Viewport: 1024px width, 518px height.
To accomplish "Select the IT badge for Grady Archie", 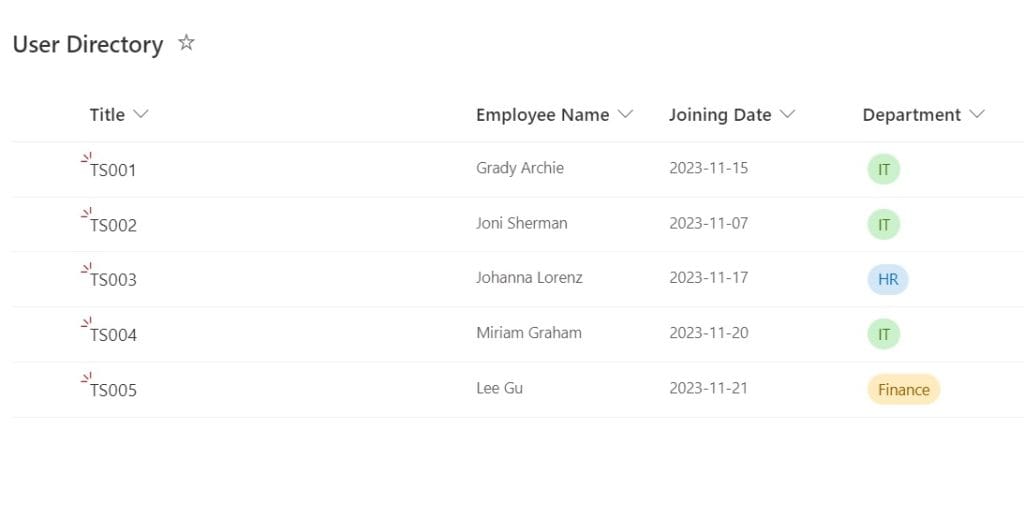I will click(x=884, y=170).
